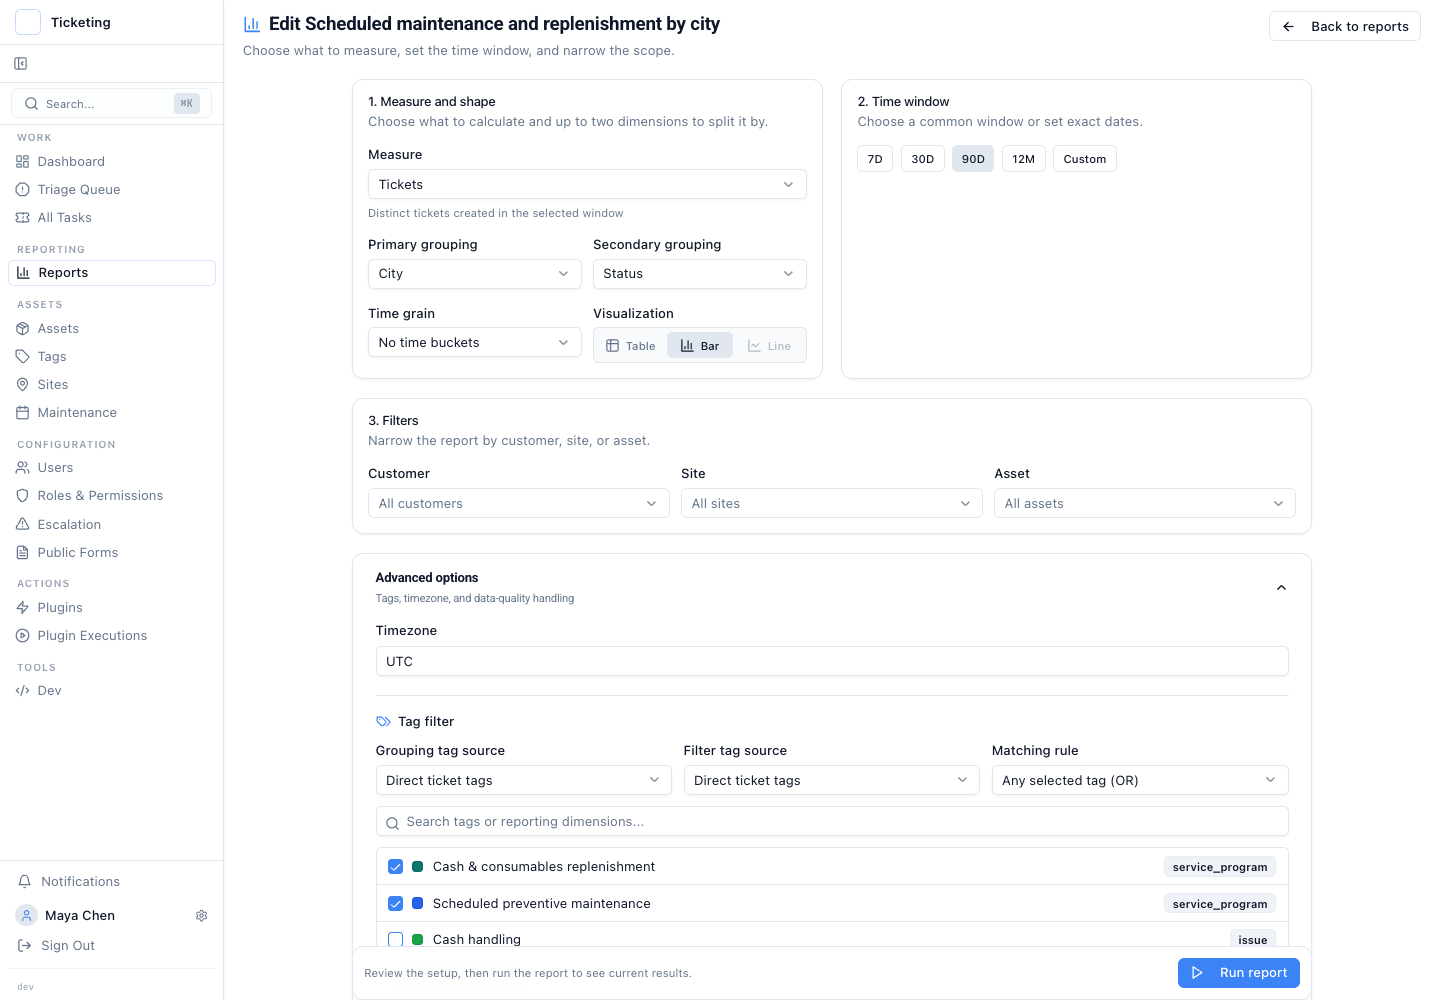Click the Dashboard grid icon
1440x1000 pixels.
[23, 162]
